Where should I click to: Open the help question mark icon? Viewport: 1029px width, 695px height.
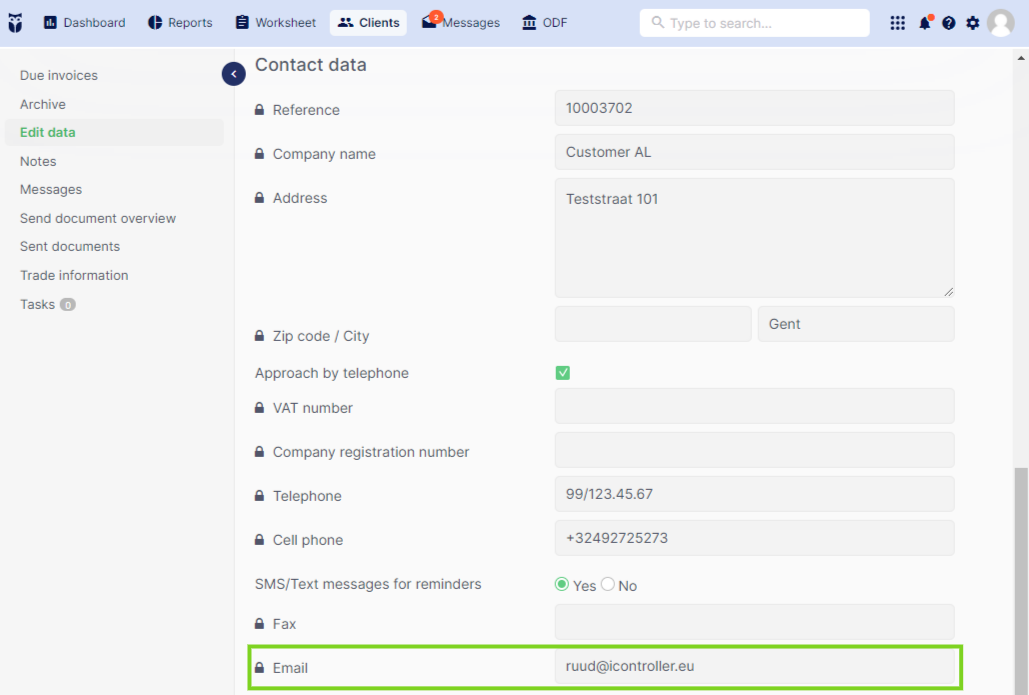tap(948, 23)
